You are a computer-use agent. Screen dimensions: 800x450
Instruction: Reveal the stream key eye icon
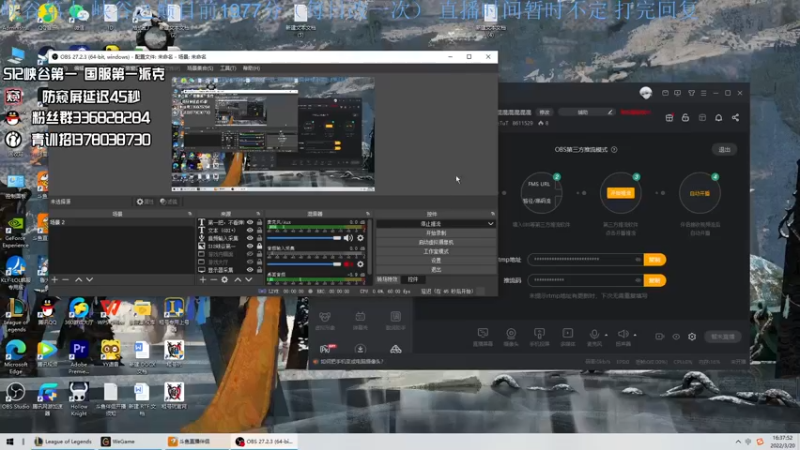(x=638, y=280)
